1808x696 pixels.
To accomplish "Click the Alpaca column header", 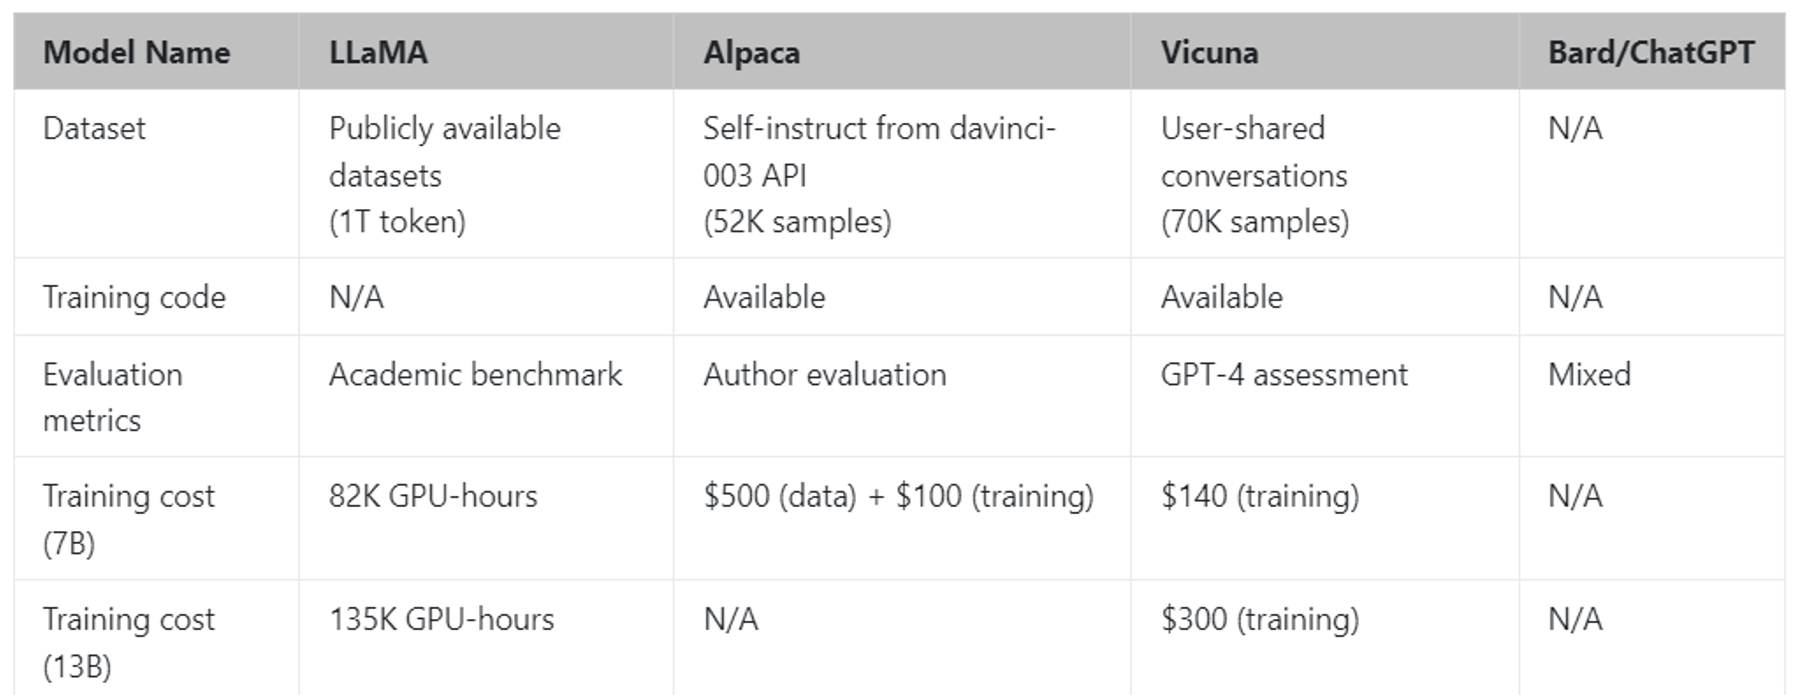I will click(x=751, y=52).
